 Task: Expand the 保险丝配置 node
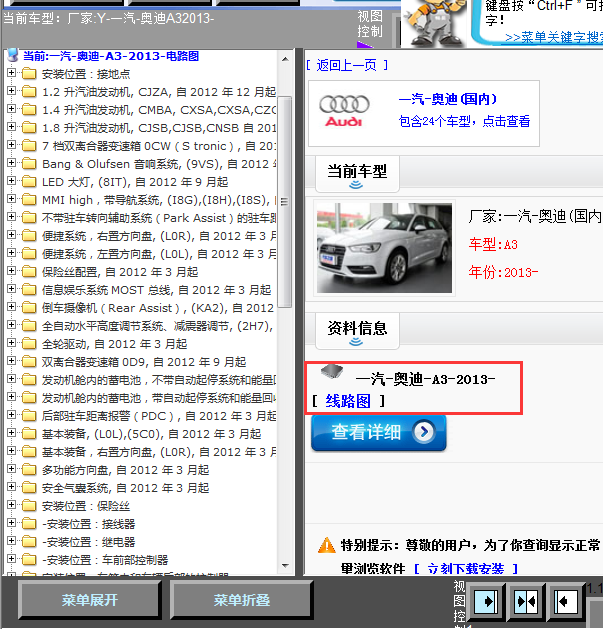[x=11, y=271]
